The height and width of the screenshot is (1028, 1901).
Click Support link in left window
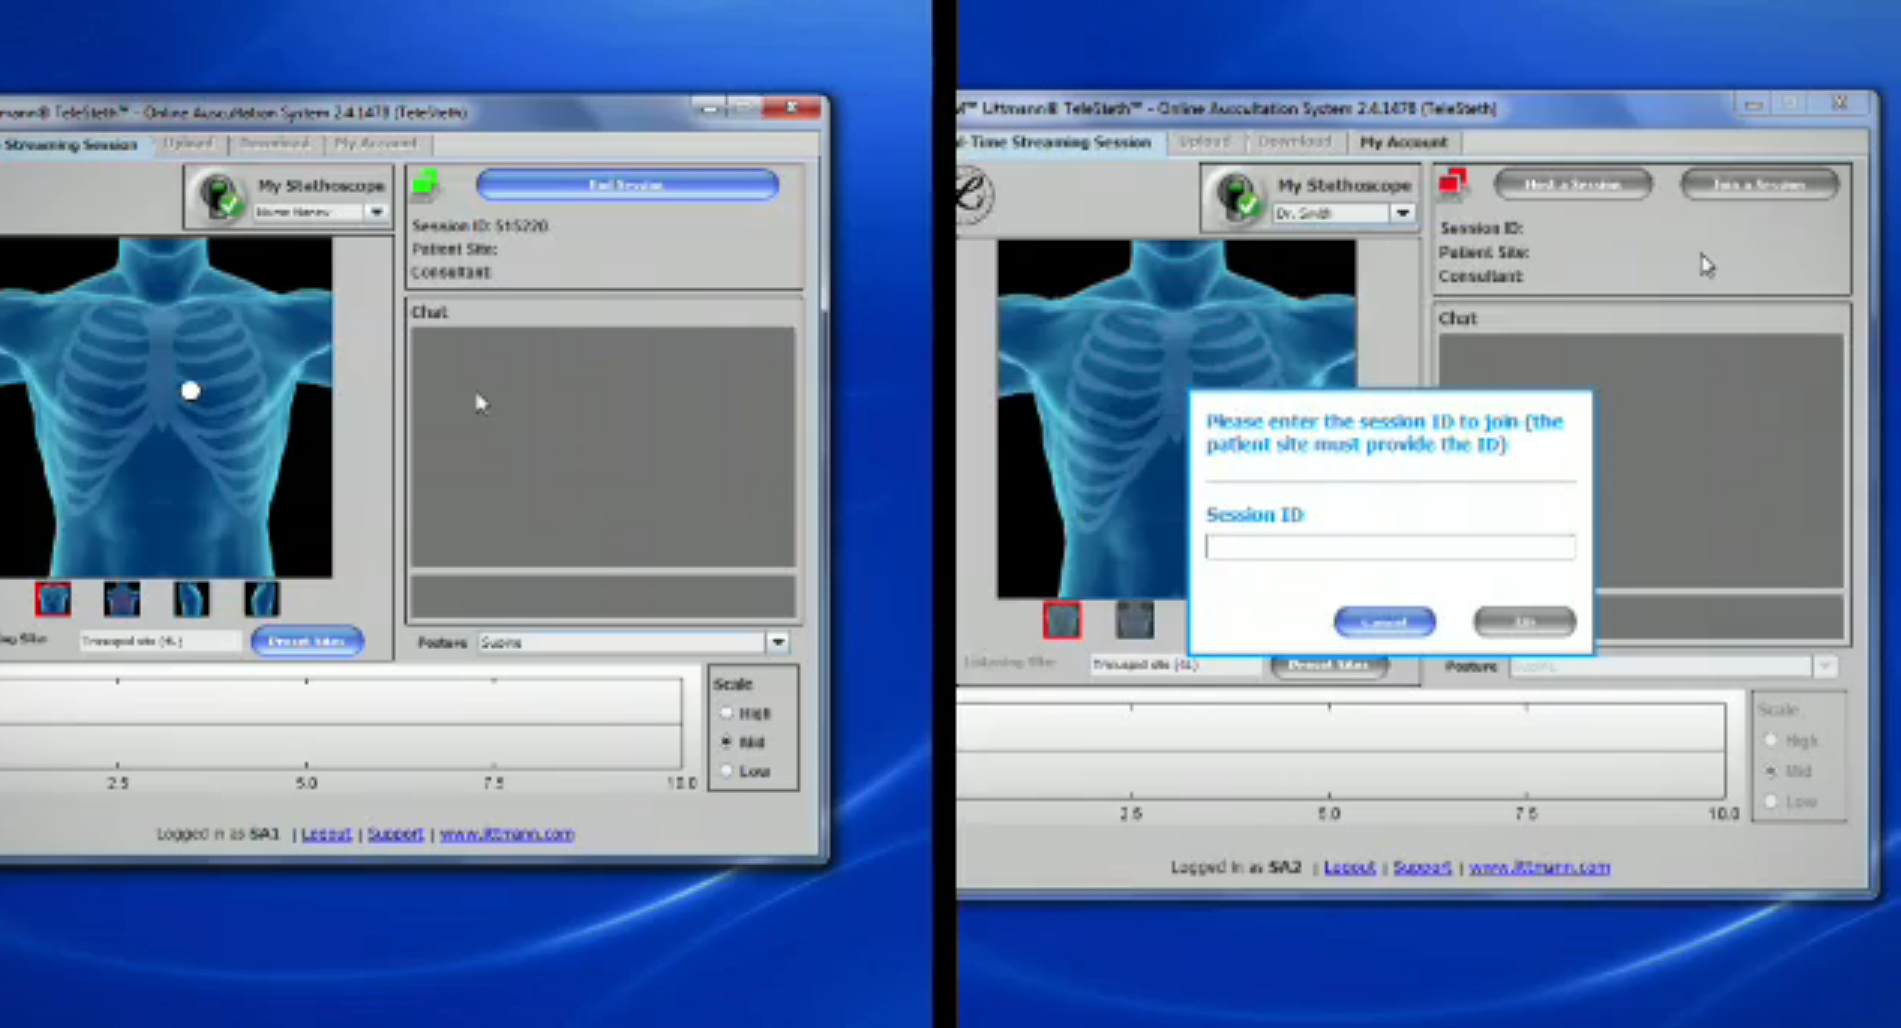click(395, 834)
